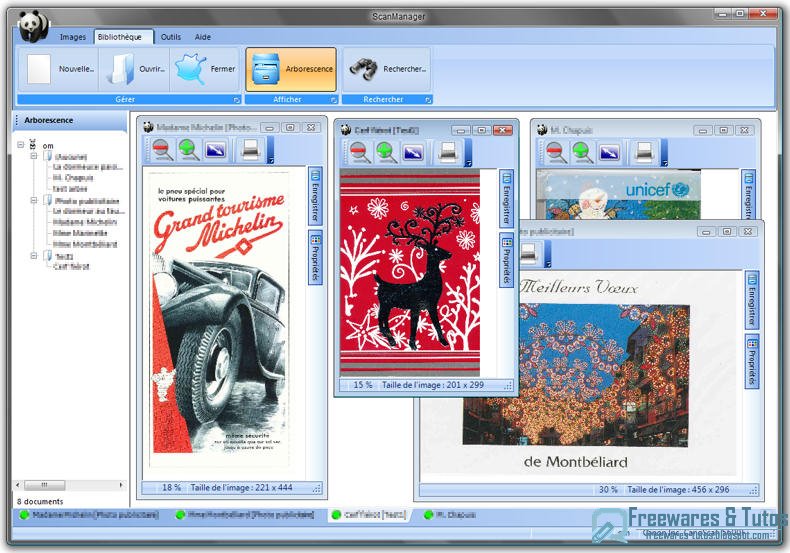Viewport: 790px width, 553px height.
Task: Click 'Taille de l'image : 201 x 299' text
Action: tap(433, 385)
